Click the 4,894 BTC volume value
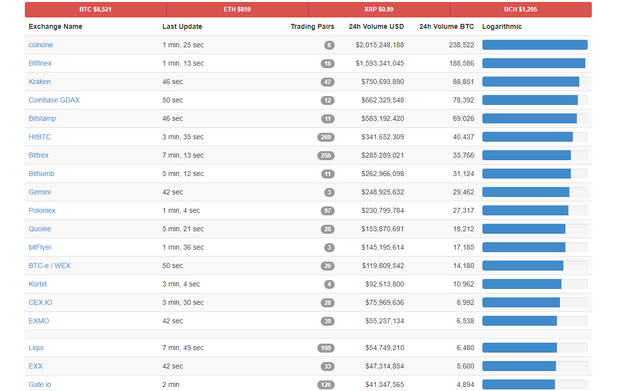This screenshot has width=640, height=391. click(465, 384)
